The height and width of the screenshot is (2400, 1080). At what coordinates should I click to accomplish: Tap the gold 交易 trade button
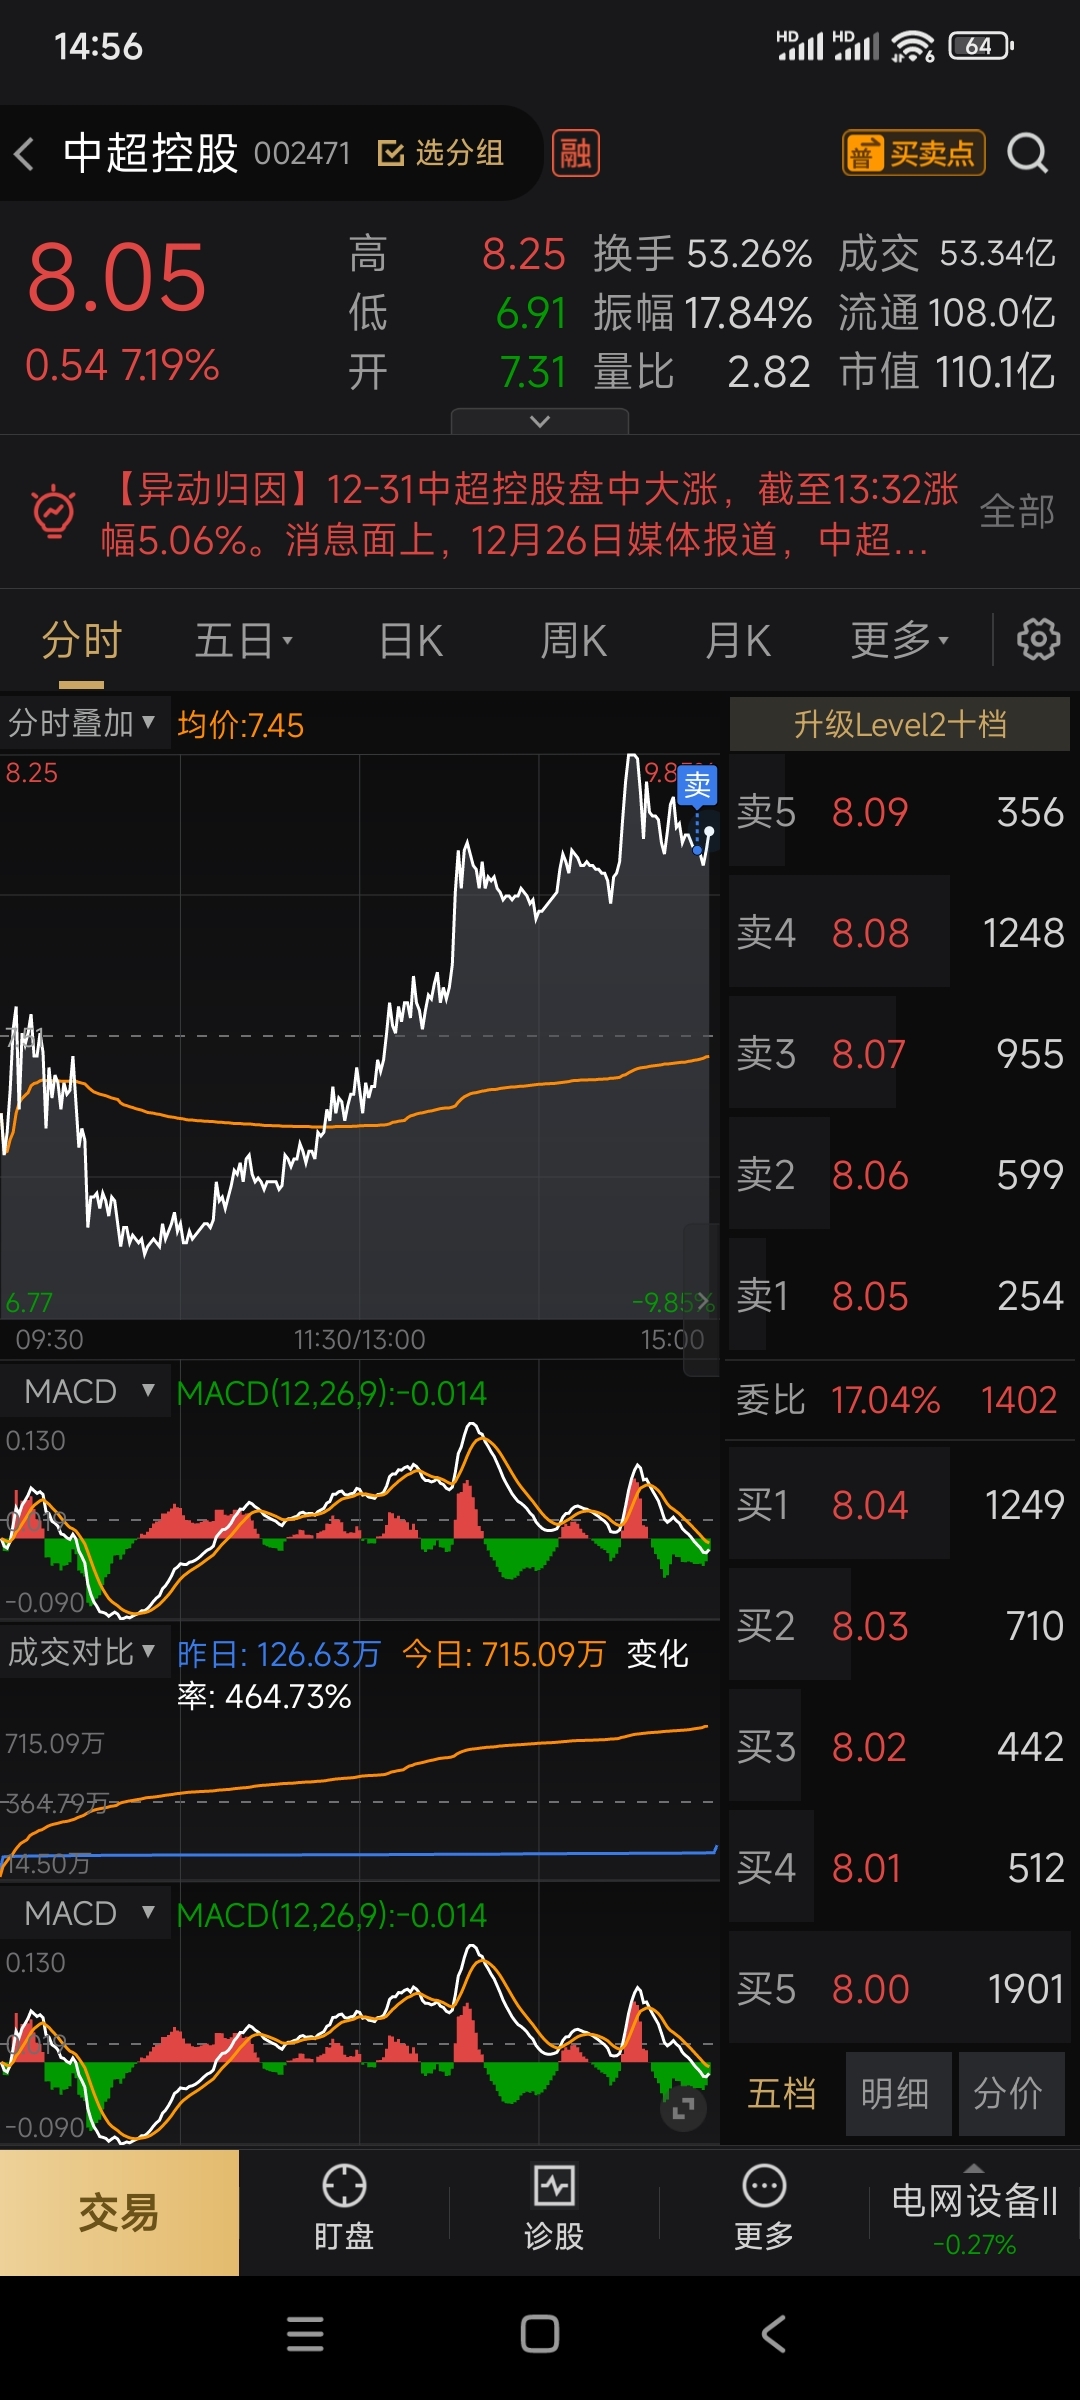119,2213
